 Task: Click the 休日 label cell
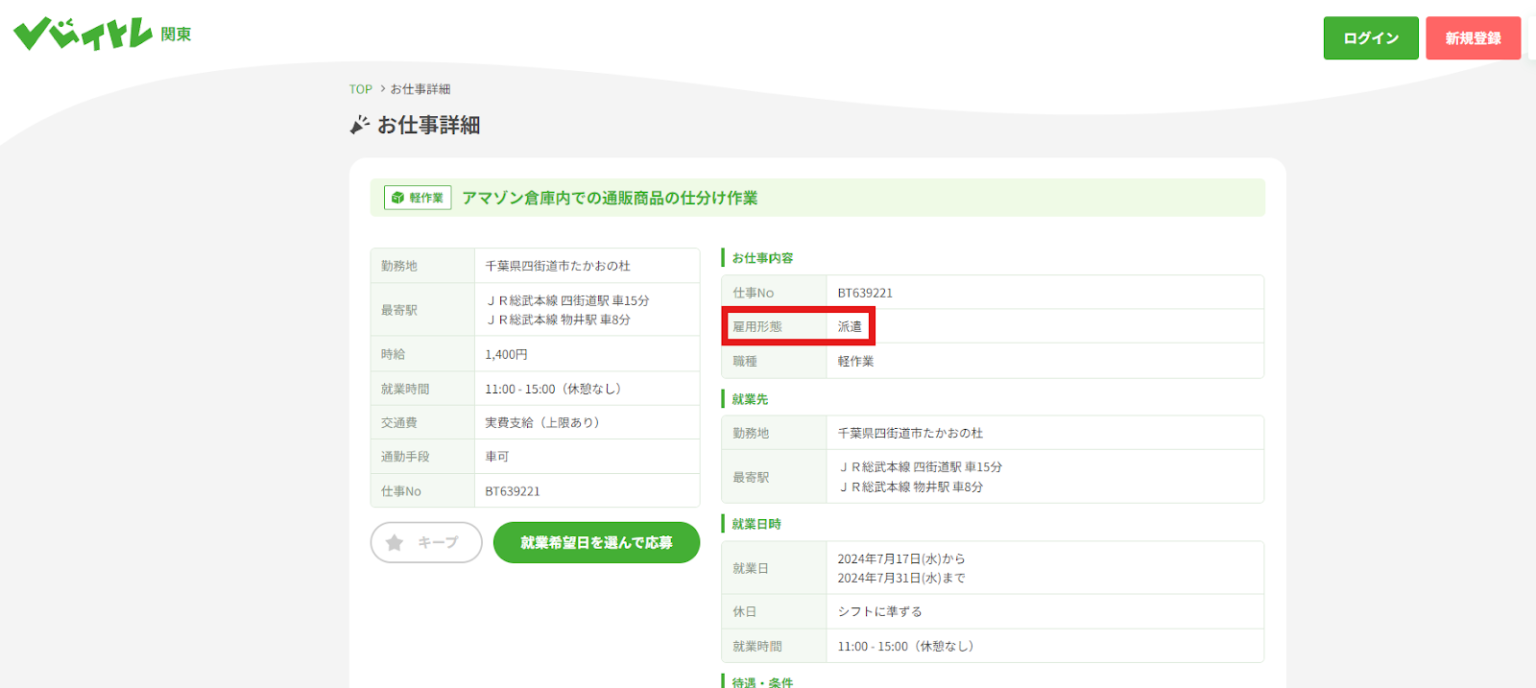(x=774, y=611)
